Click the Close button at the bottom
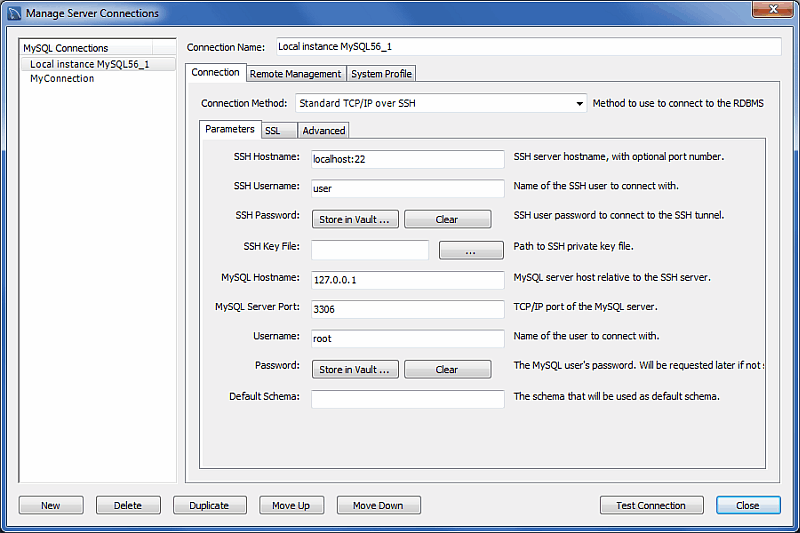Screen dimensions: 800x533 (748, 505)
